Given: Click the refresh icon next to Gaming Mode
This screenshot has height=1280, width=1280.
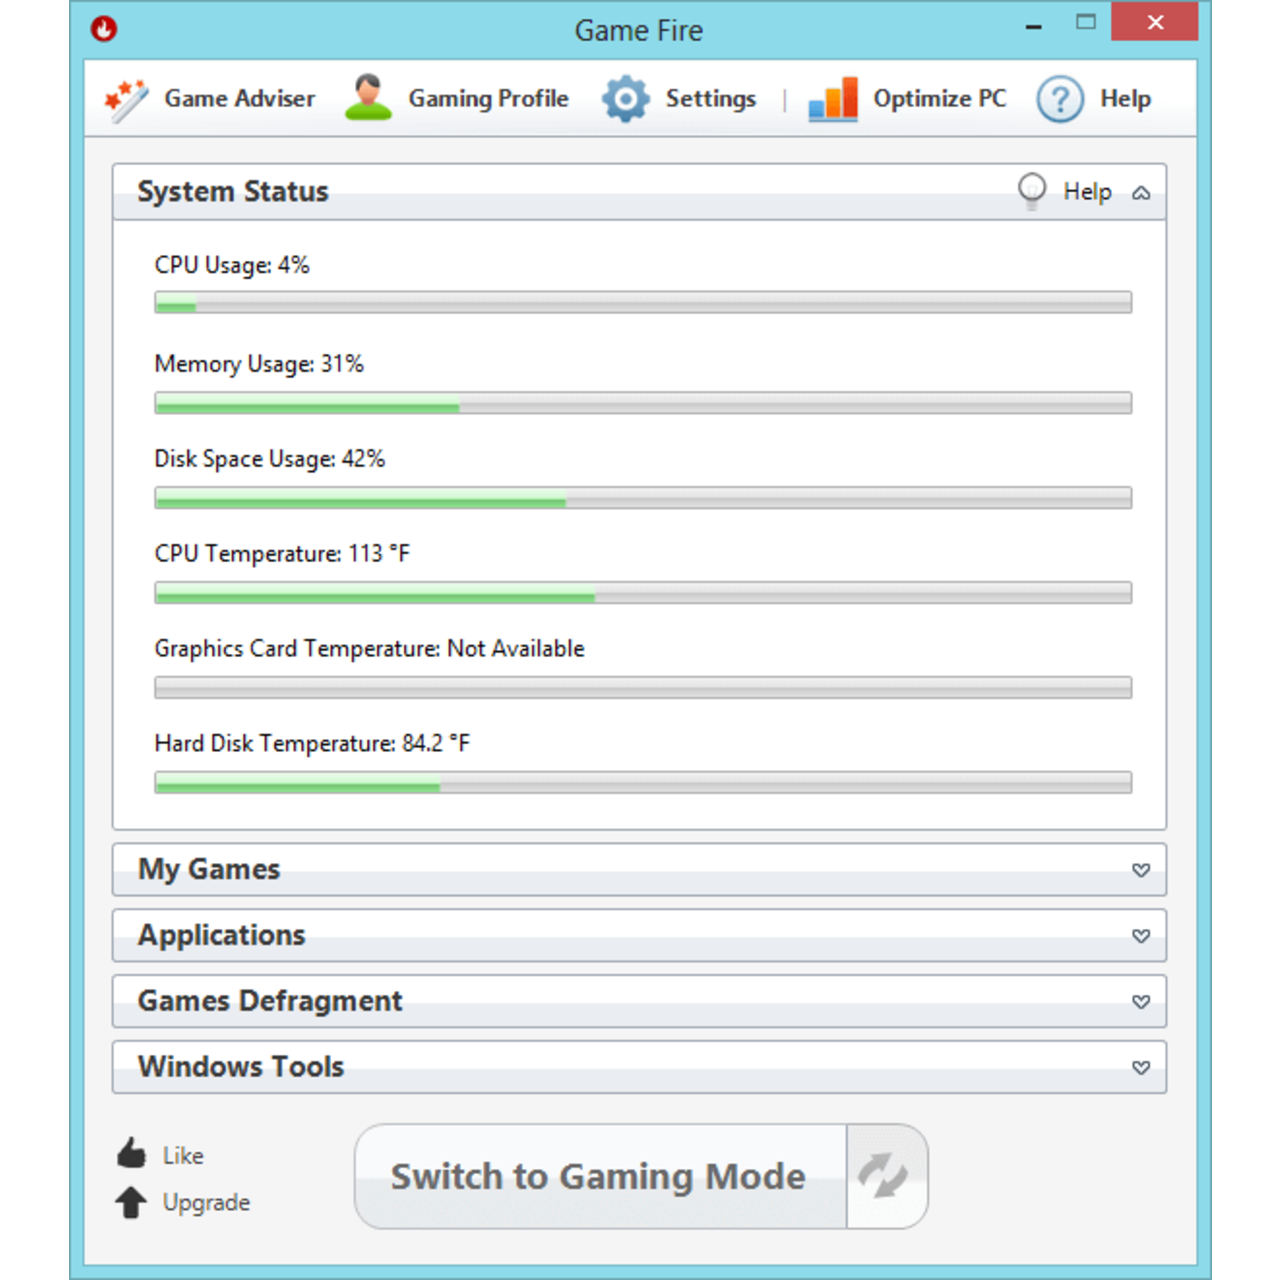Looking at the screenshot, I should (x=886, y=1177).
